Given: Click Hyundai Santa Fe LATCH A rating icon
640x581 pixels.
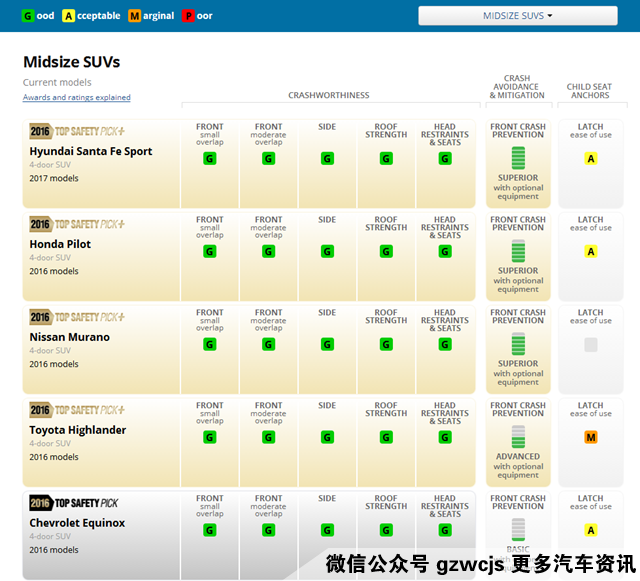Looking at the screenshot, I should click(x=591, y=159).
